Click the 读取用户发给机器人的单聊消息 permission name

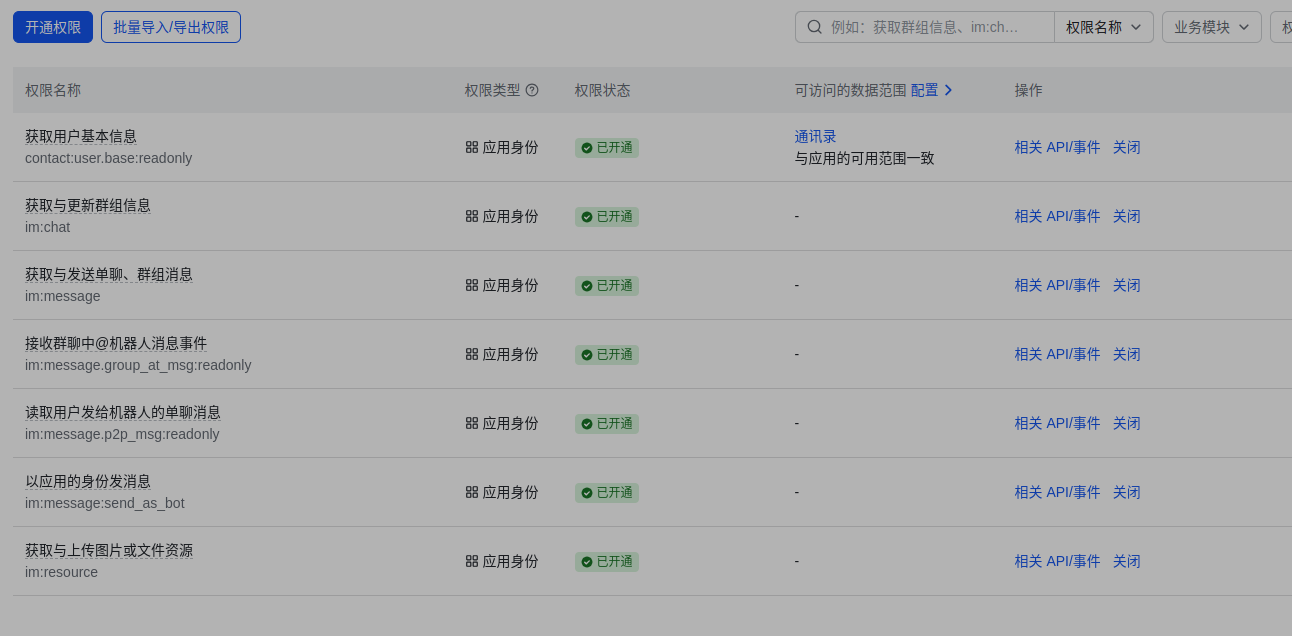(123, 412)
